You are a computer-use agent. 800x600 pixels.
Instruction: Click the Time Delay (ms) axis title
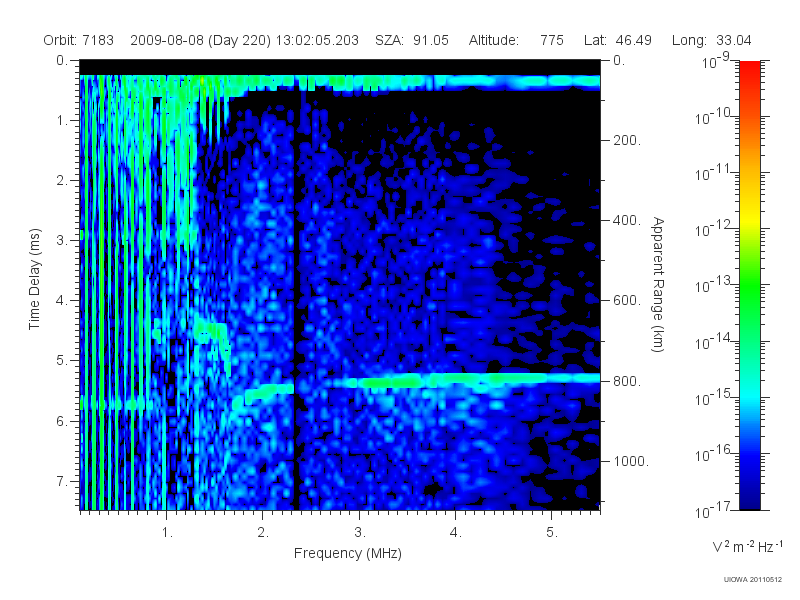[x=34, y=279]
